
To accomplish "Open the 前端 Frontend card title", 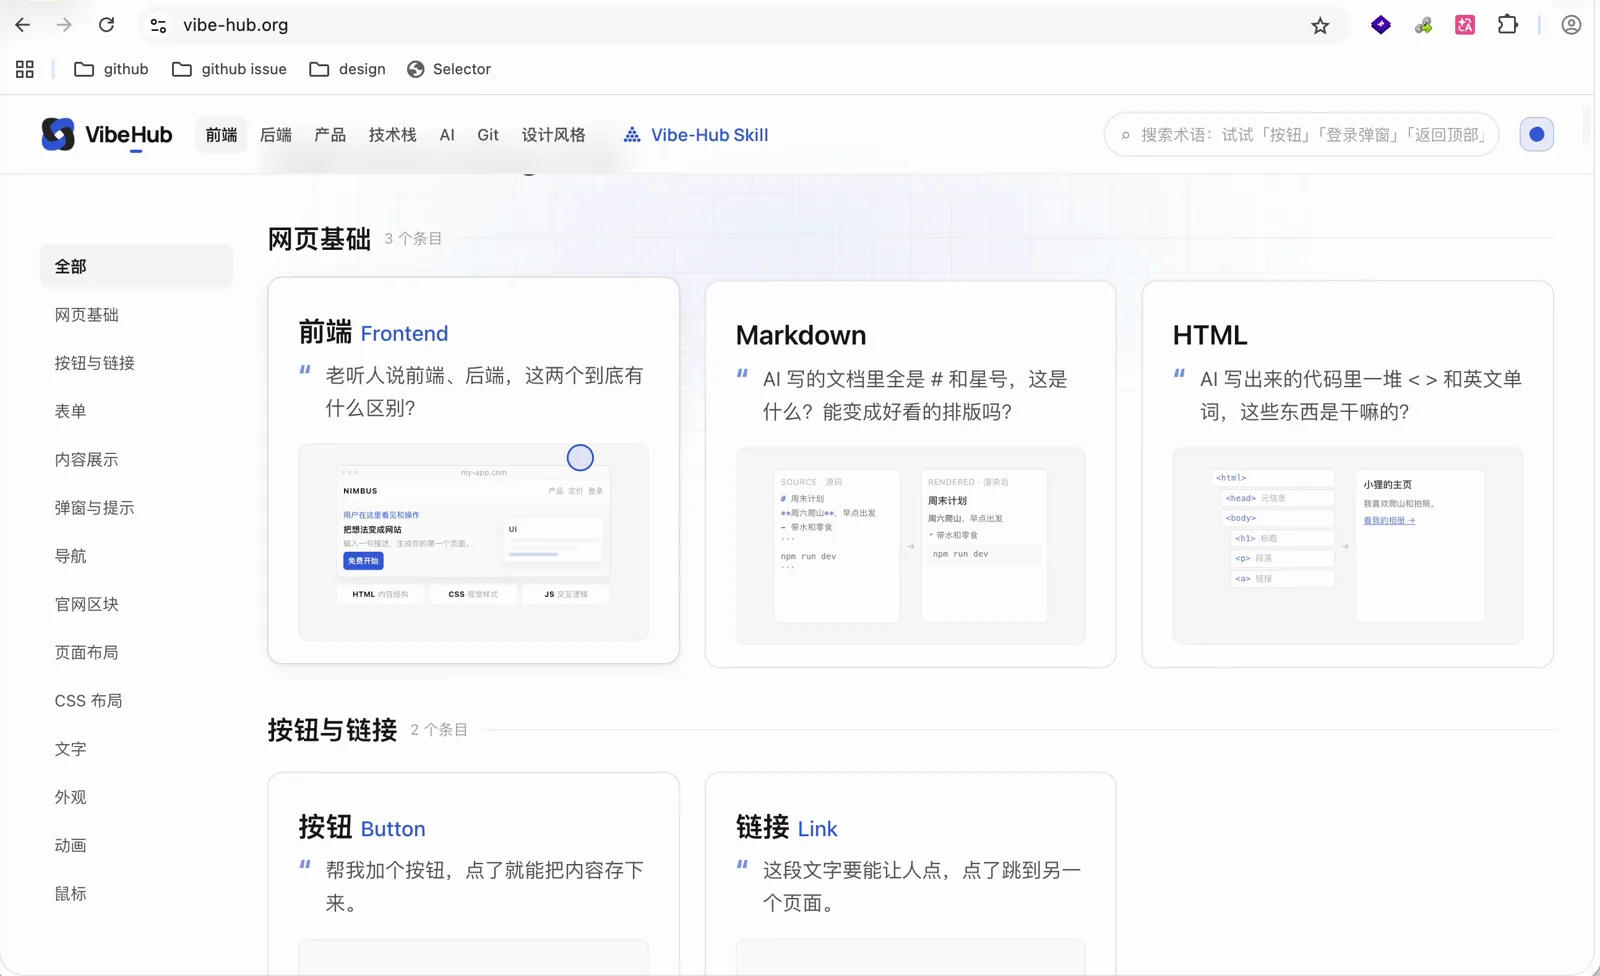I will point(373,332).
